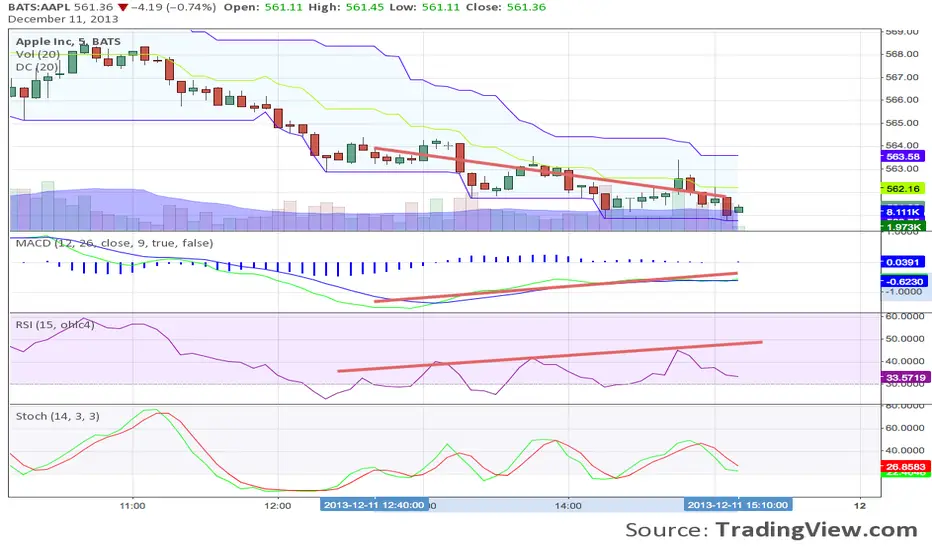Click the 0.0391 MACD histogram value tag
The height and width of the screenshot is (550, 932).
[902, 262]
